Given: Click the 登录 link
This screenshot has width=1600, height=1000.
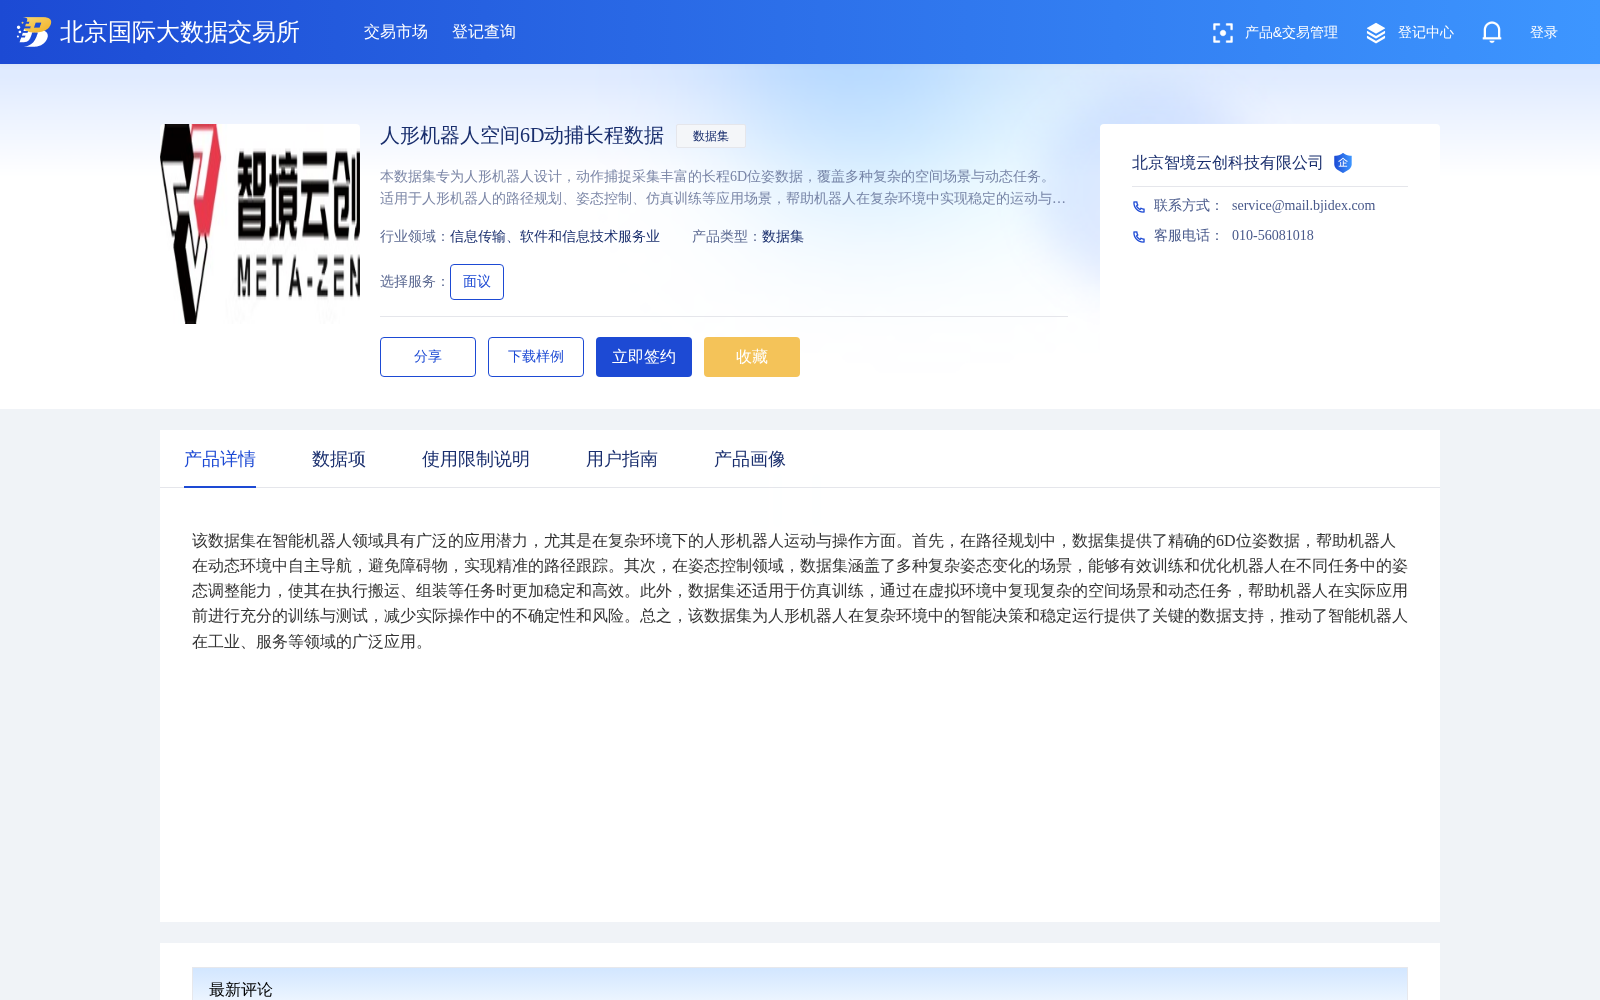Looking at the screenshot, I should click(1544, 32).
